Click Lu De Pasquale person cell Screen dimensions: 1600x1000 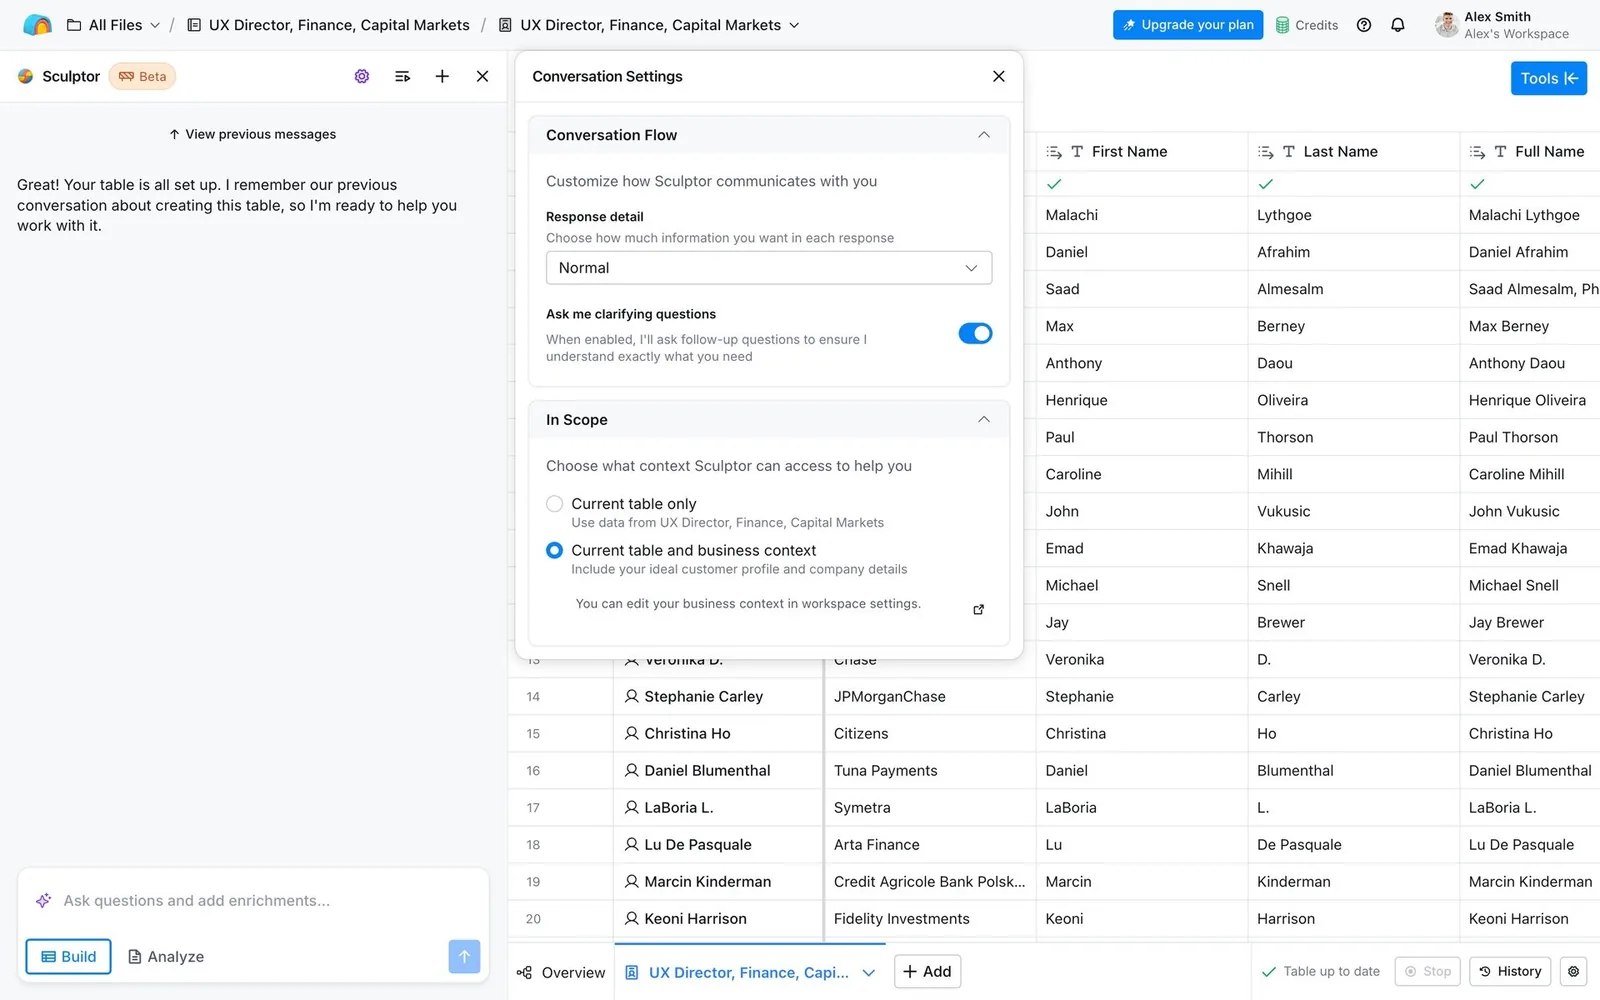(x=717, y=844)
